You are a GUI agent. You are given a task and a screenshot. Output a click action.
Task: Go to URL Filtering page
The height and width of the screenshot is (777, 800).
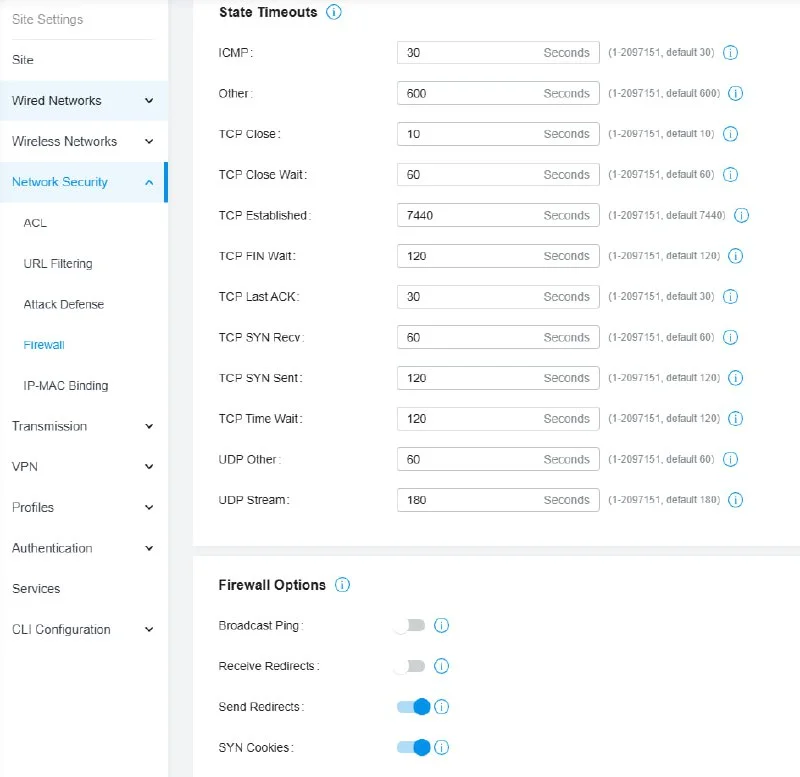point(58,264)
